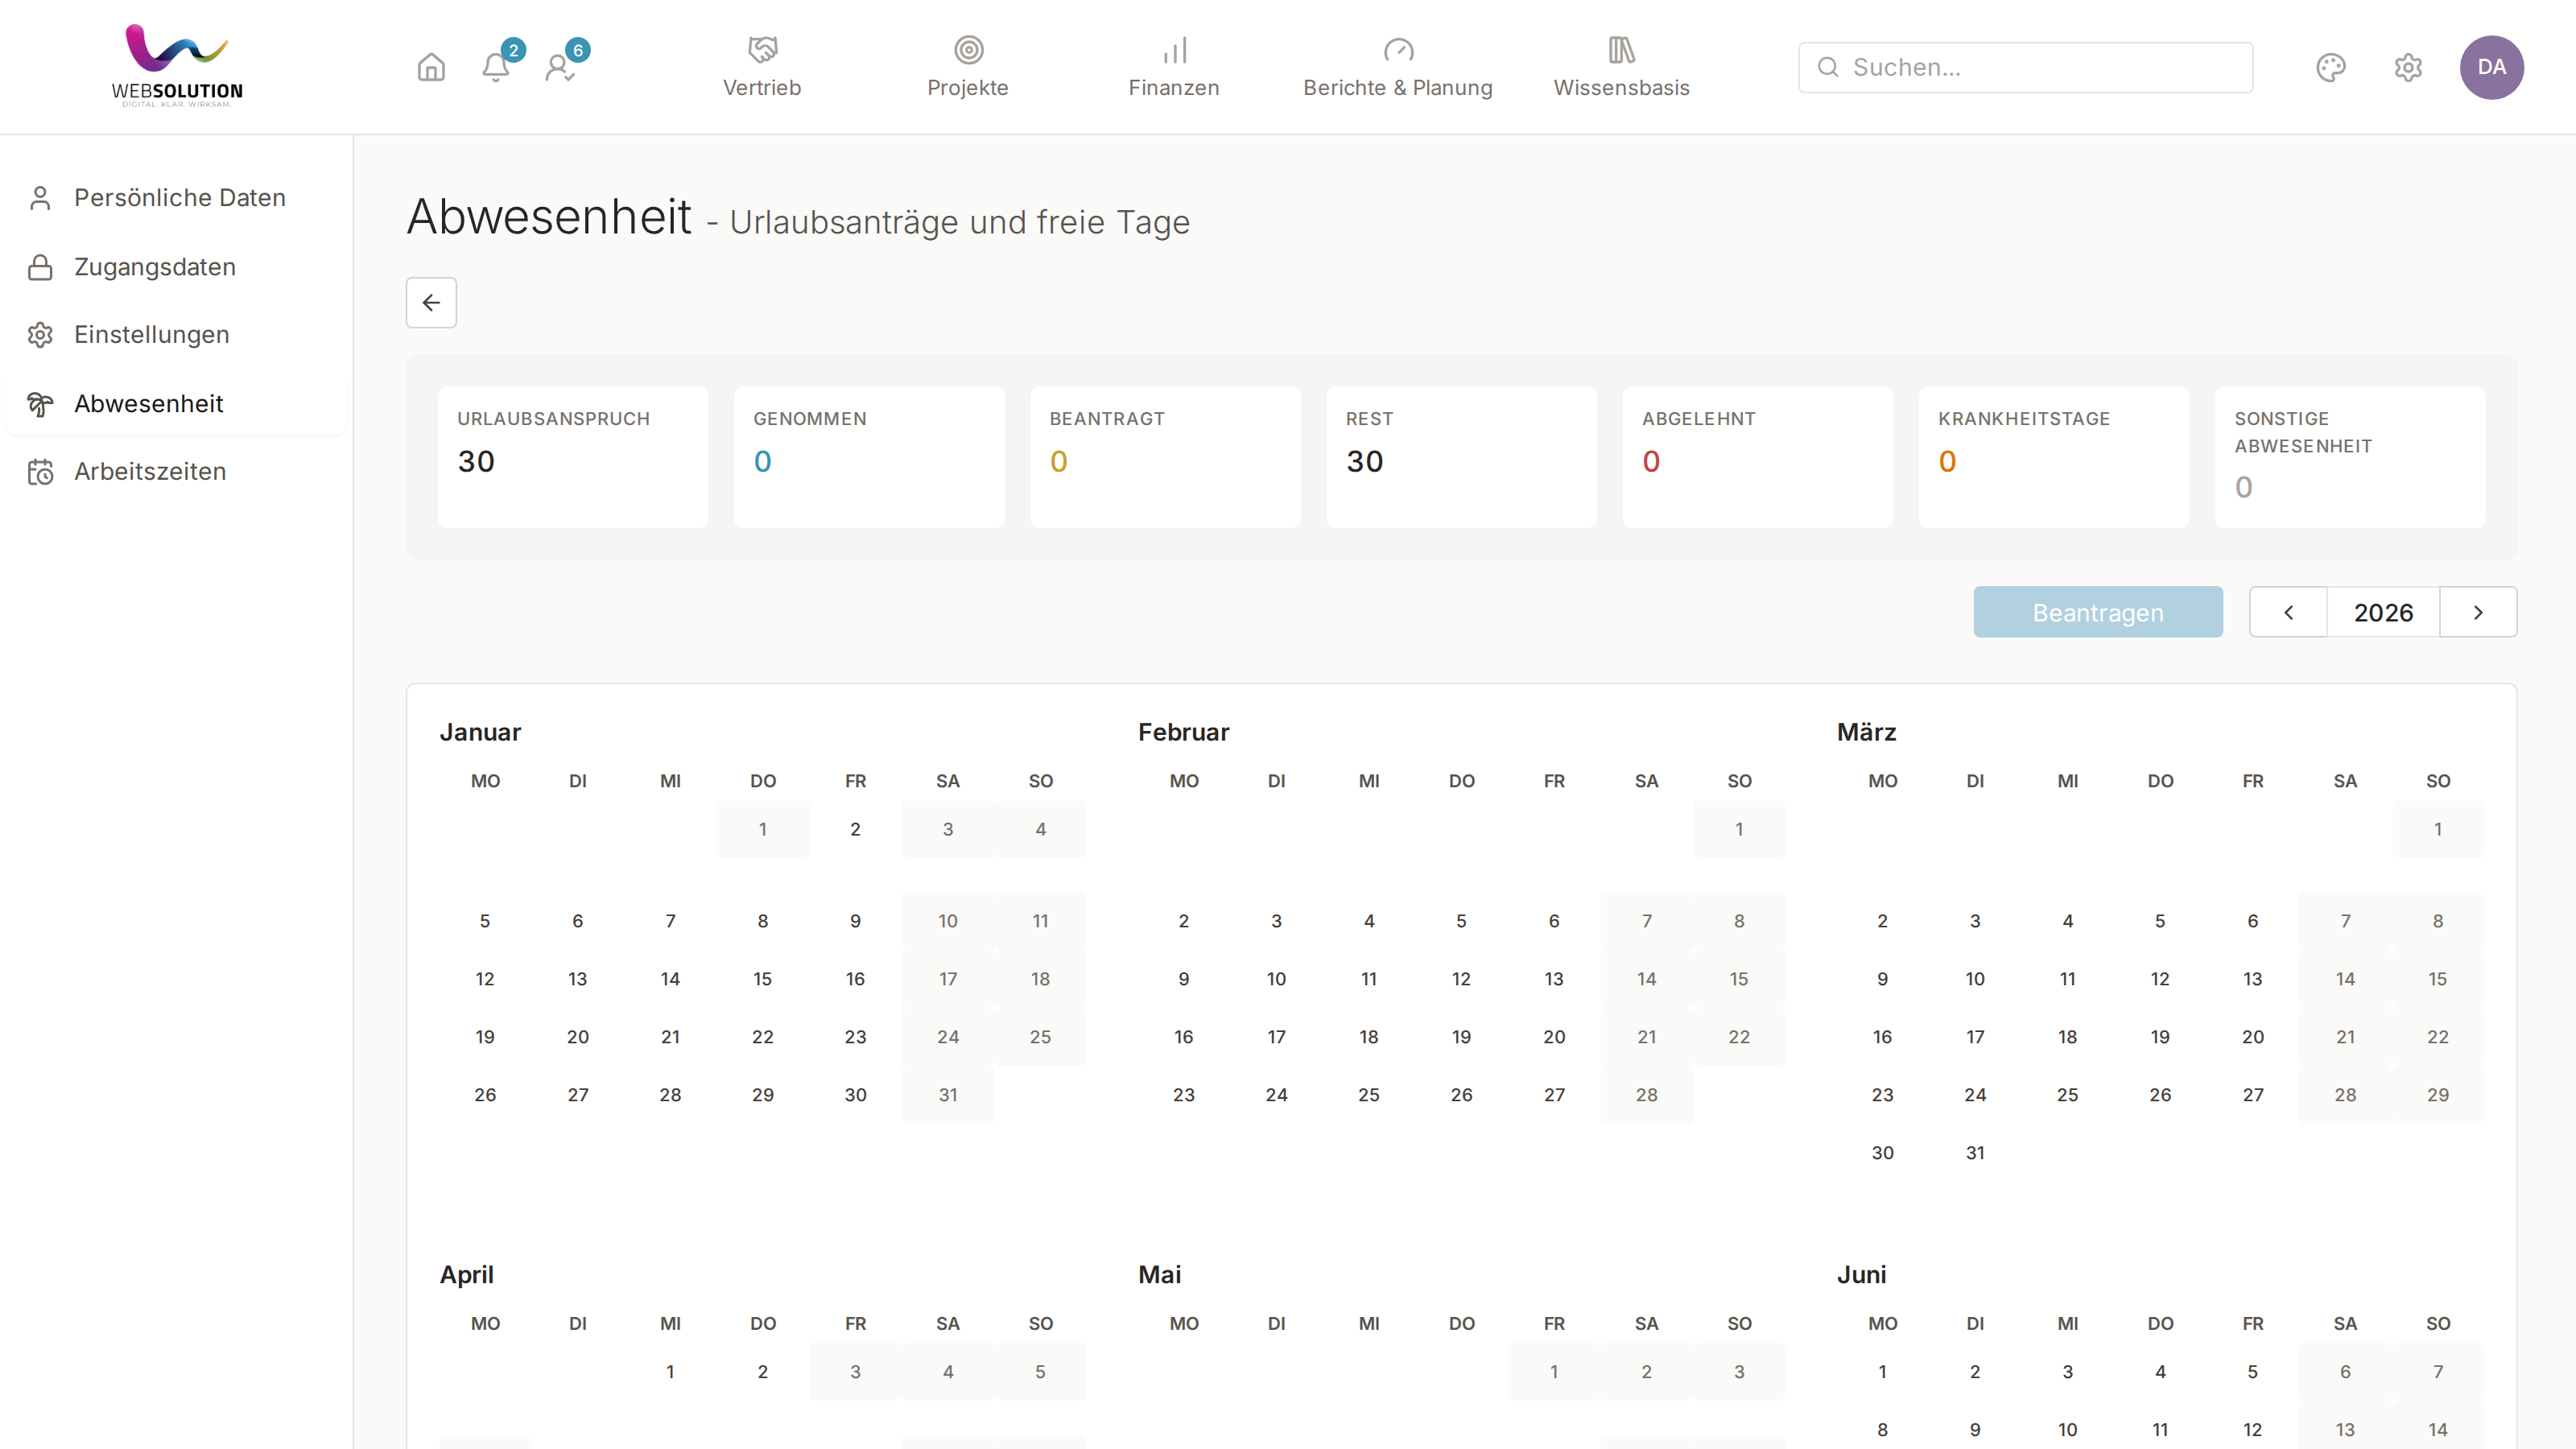Screen dimensions: 2576x1449
Task: Open Einstellungen in sidebar
Action: click(x=176, y=334)
